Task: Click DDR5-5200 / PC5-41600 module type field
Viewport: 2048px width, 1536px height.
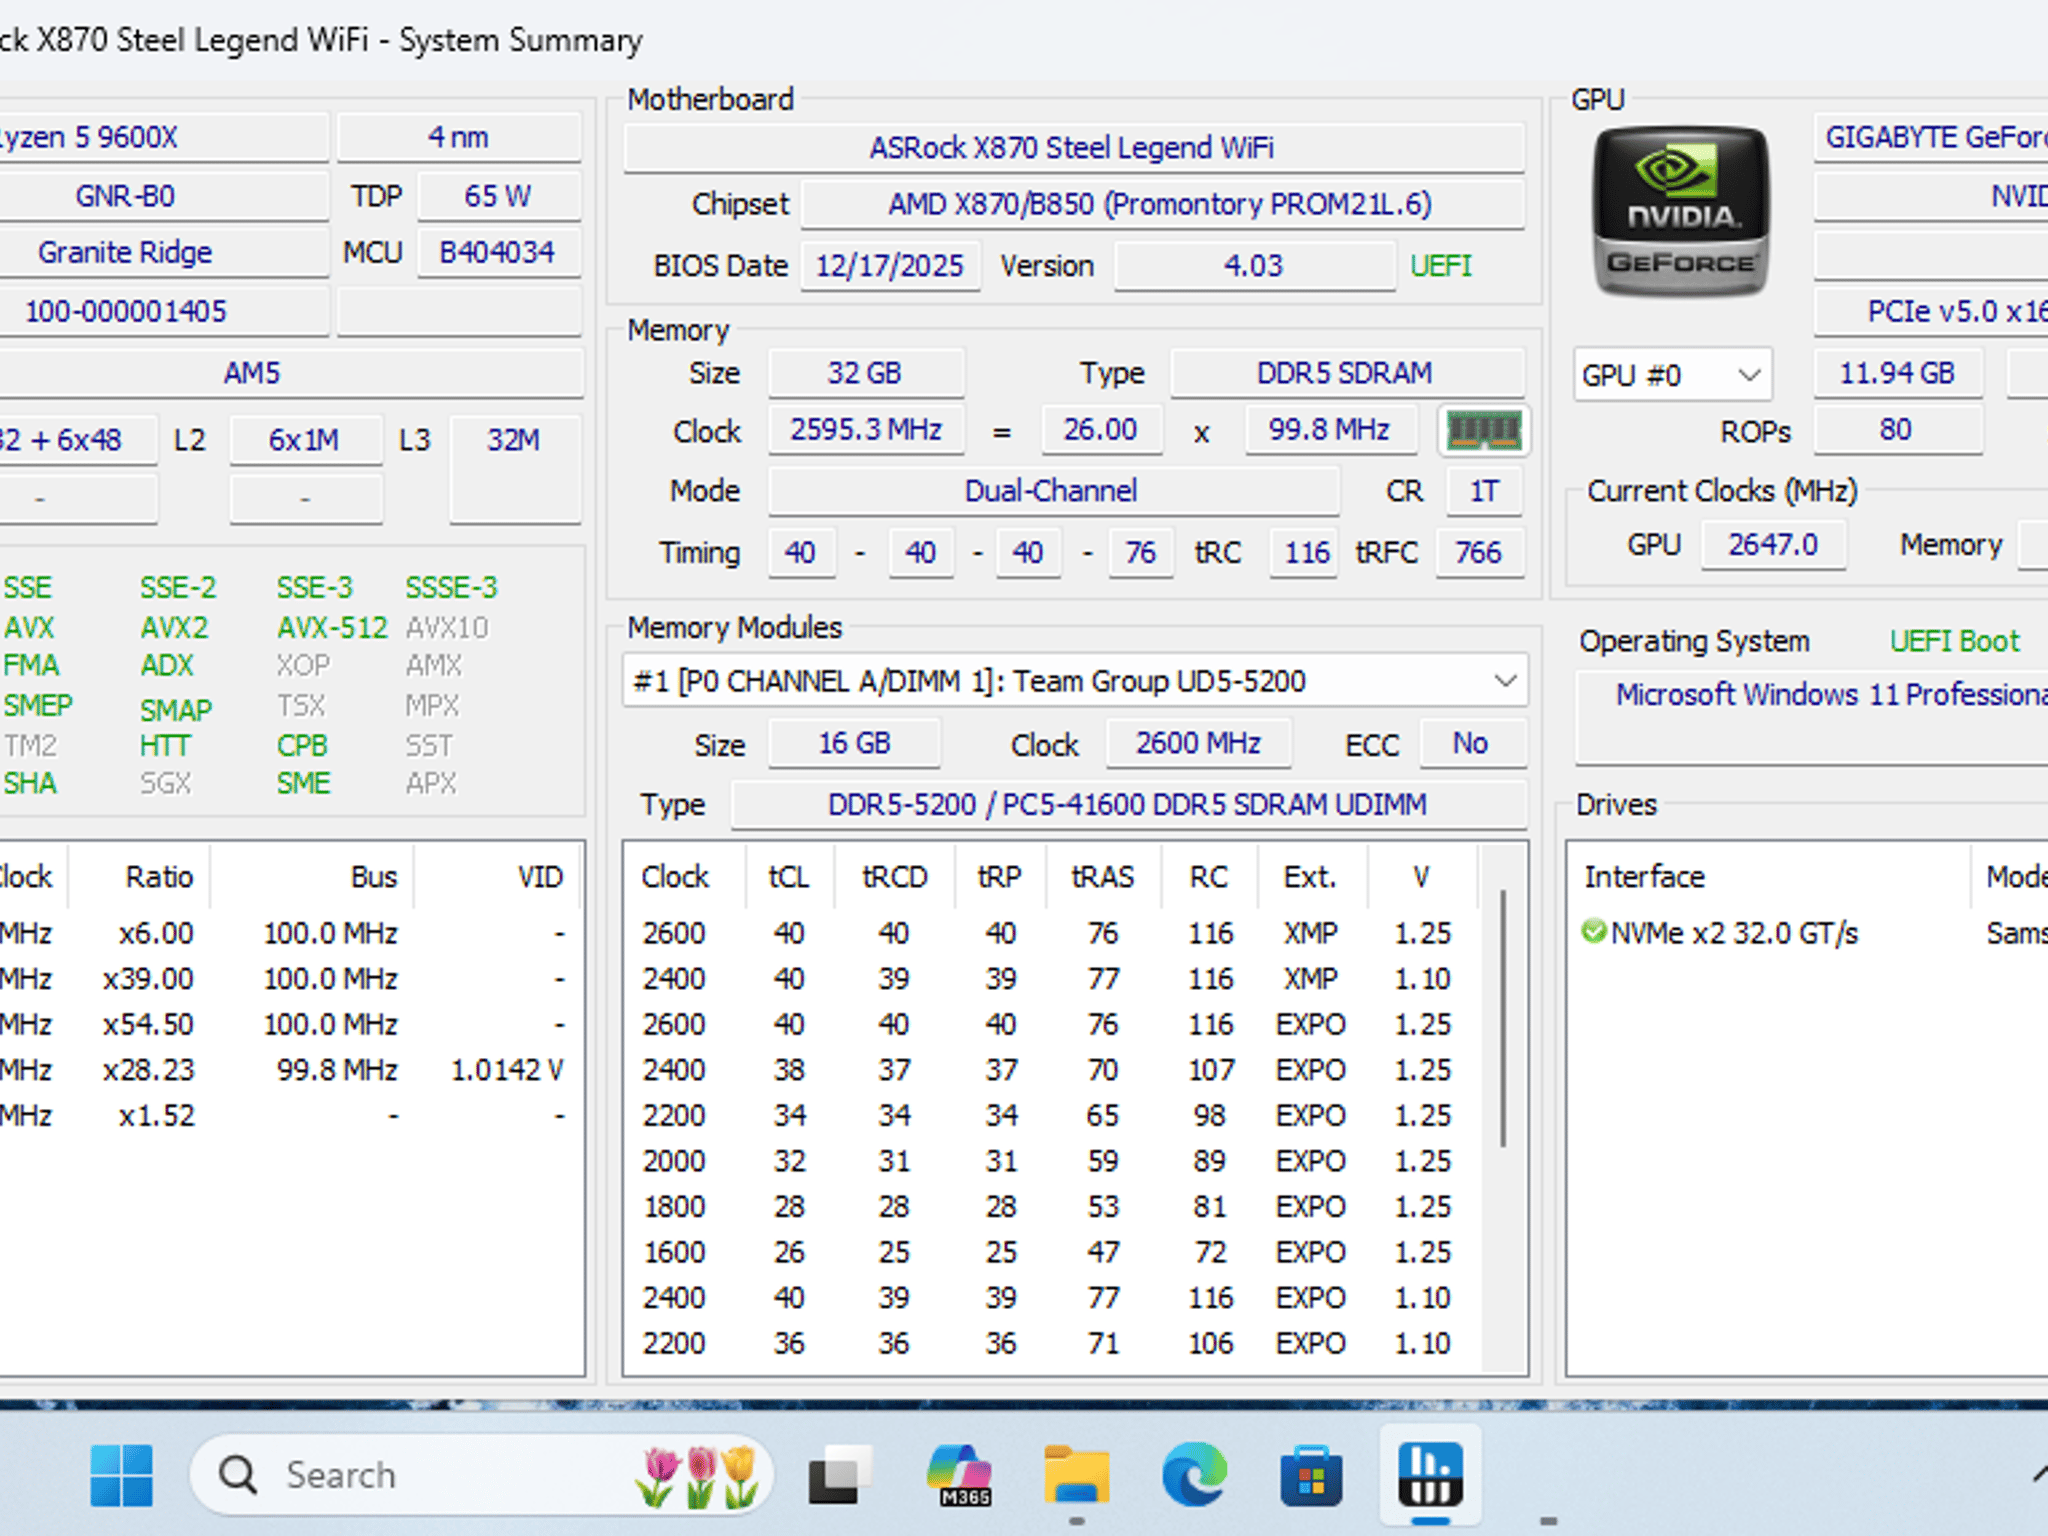Action: (1128, 804)
